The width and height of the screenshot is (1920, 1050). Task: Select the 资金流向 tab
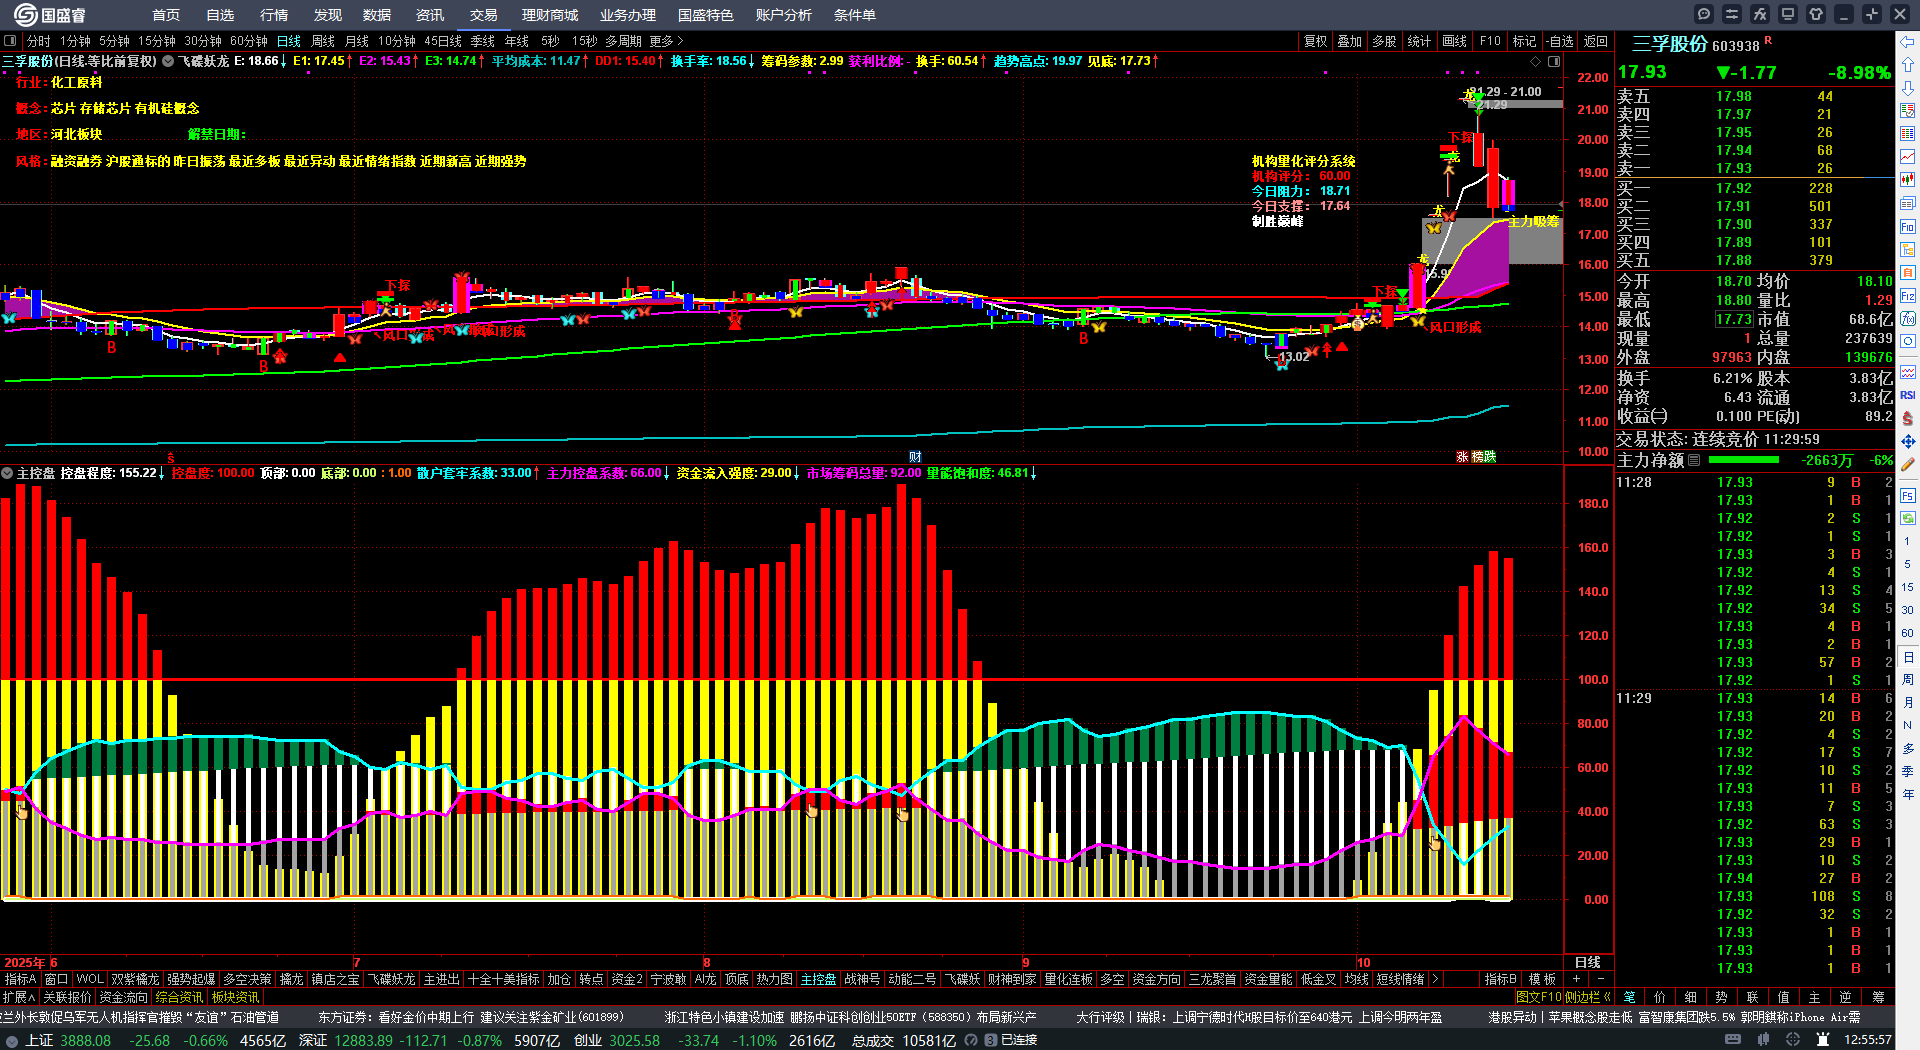(124, 997)
